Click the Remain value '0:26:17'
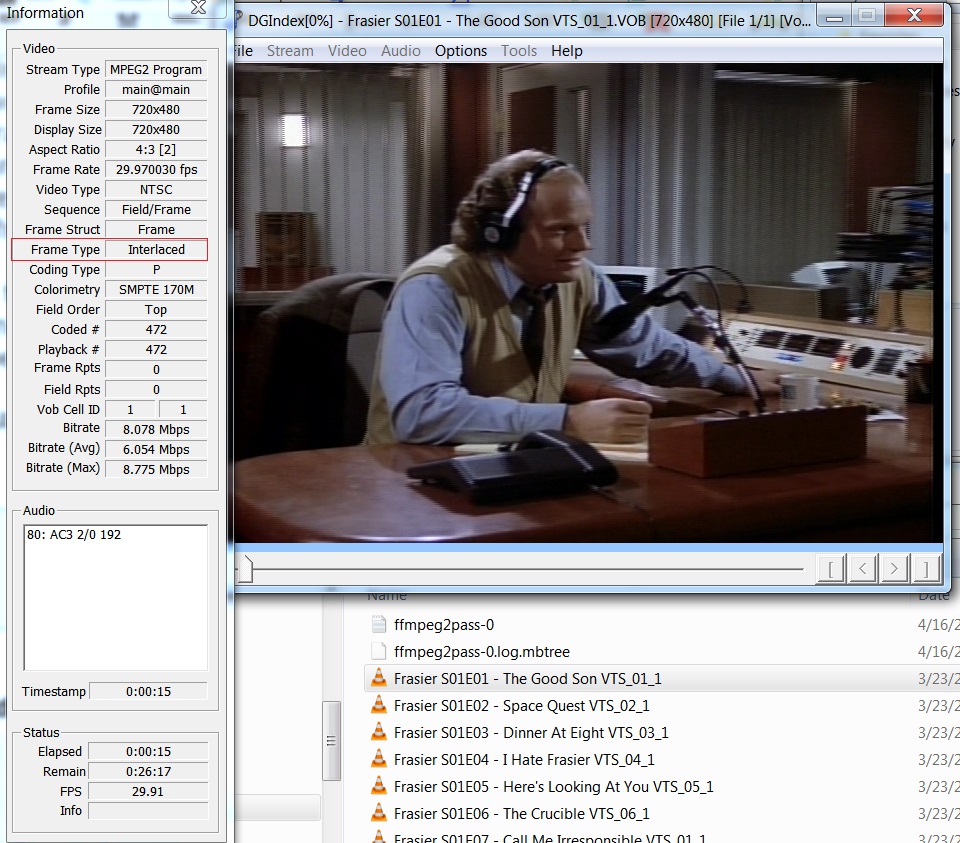 148,771
